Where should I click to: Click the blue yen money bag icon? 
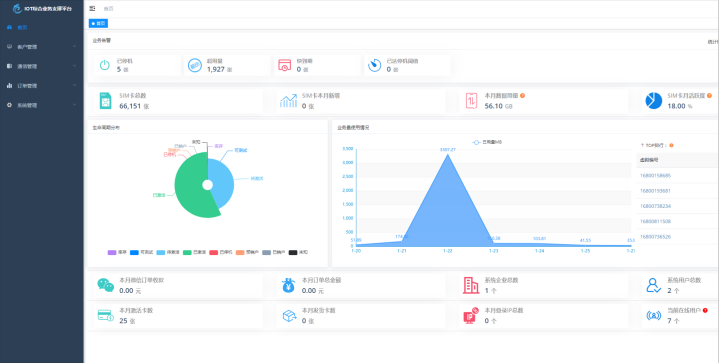pos(288,285)
